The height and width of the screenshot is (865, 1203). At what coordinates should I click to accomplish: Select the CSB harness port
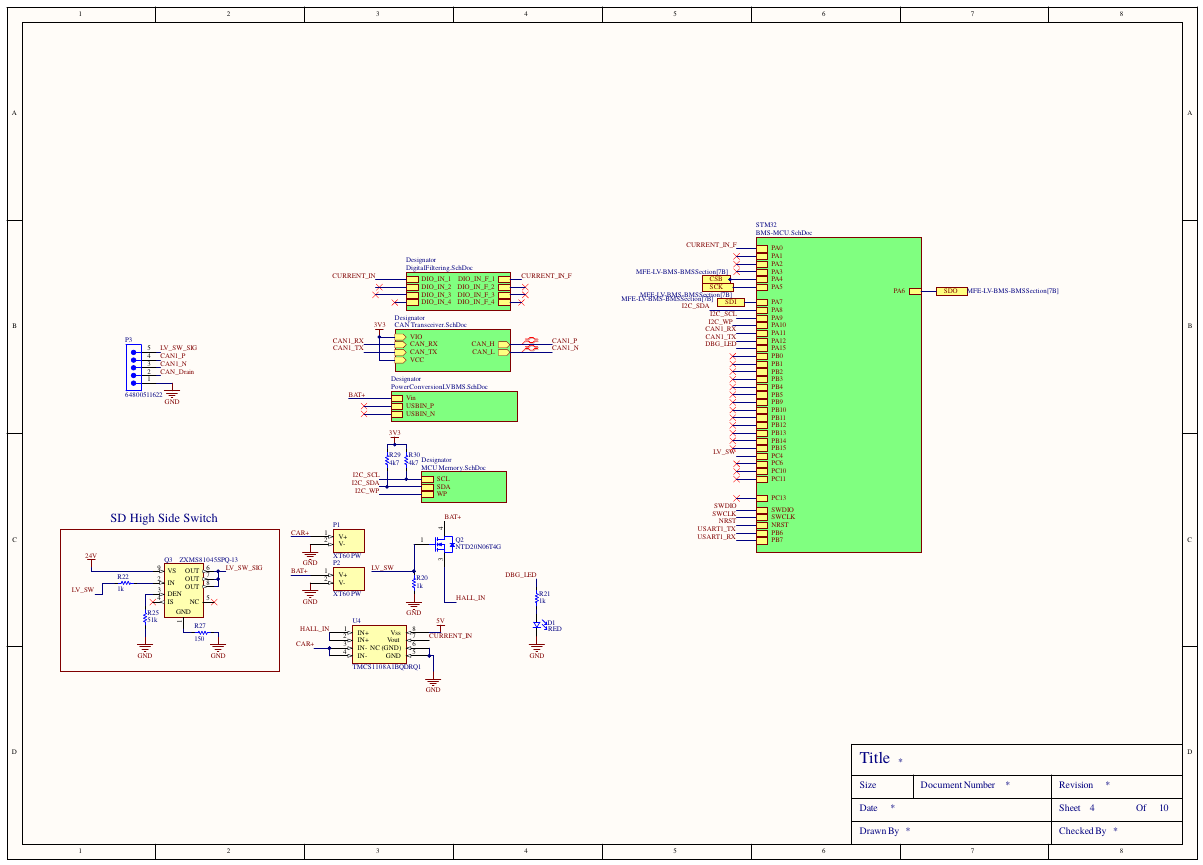click(x=716, y=279)
